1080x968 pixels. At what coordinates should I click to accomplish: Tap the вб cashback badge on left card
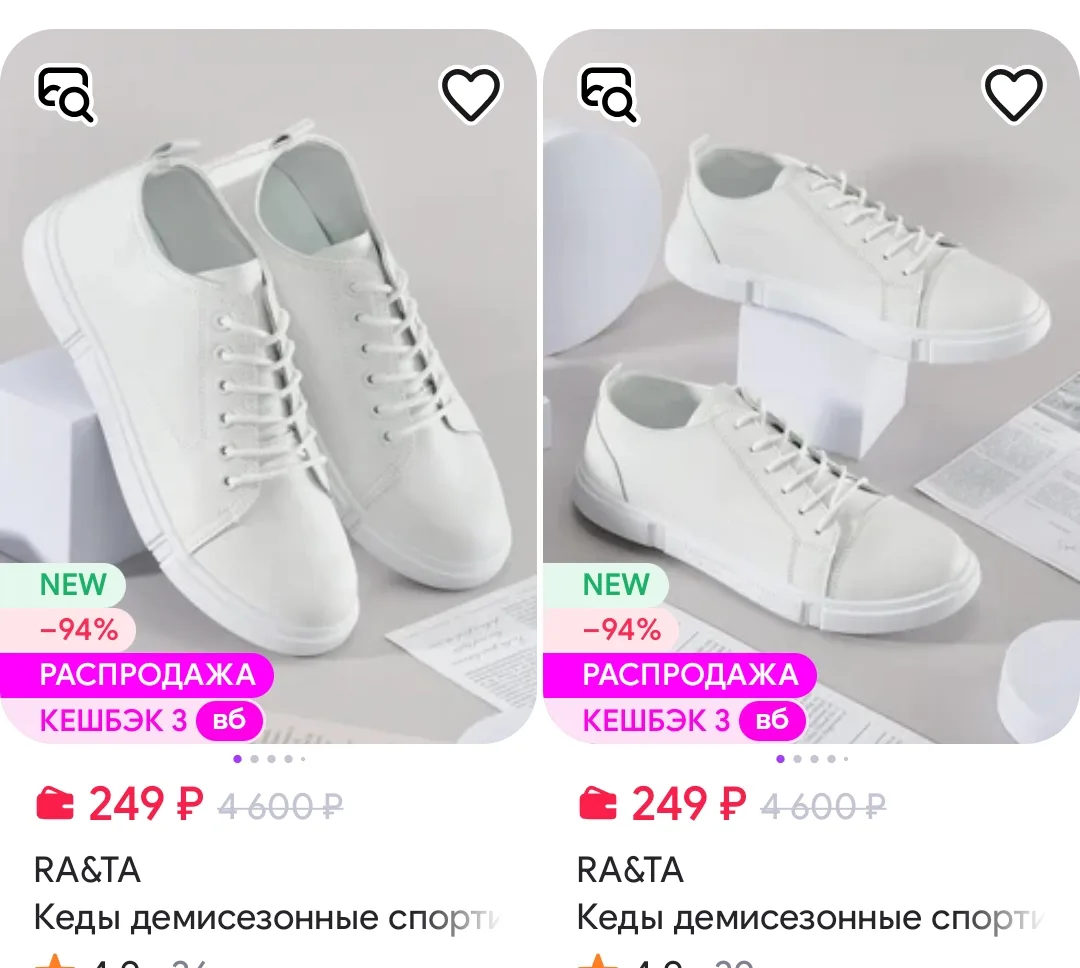coord(229,721)
